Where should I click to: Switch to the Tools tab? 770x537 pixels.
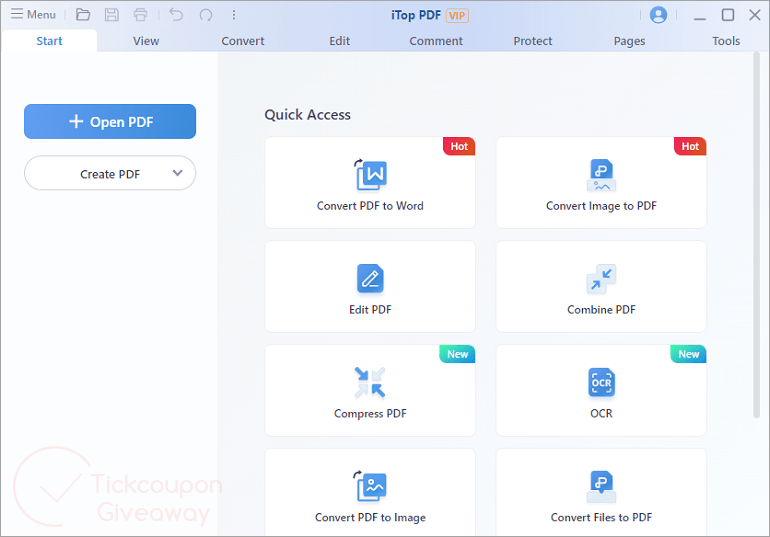(726, 41)
